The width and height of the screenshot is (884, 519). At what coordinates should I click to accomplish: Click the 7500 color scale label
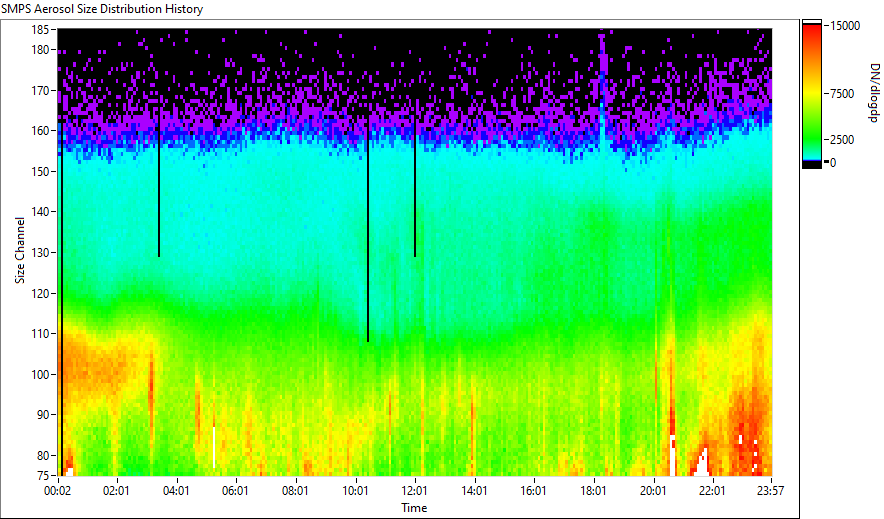click(x=842, y=94)
